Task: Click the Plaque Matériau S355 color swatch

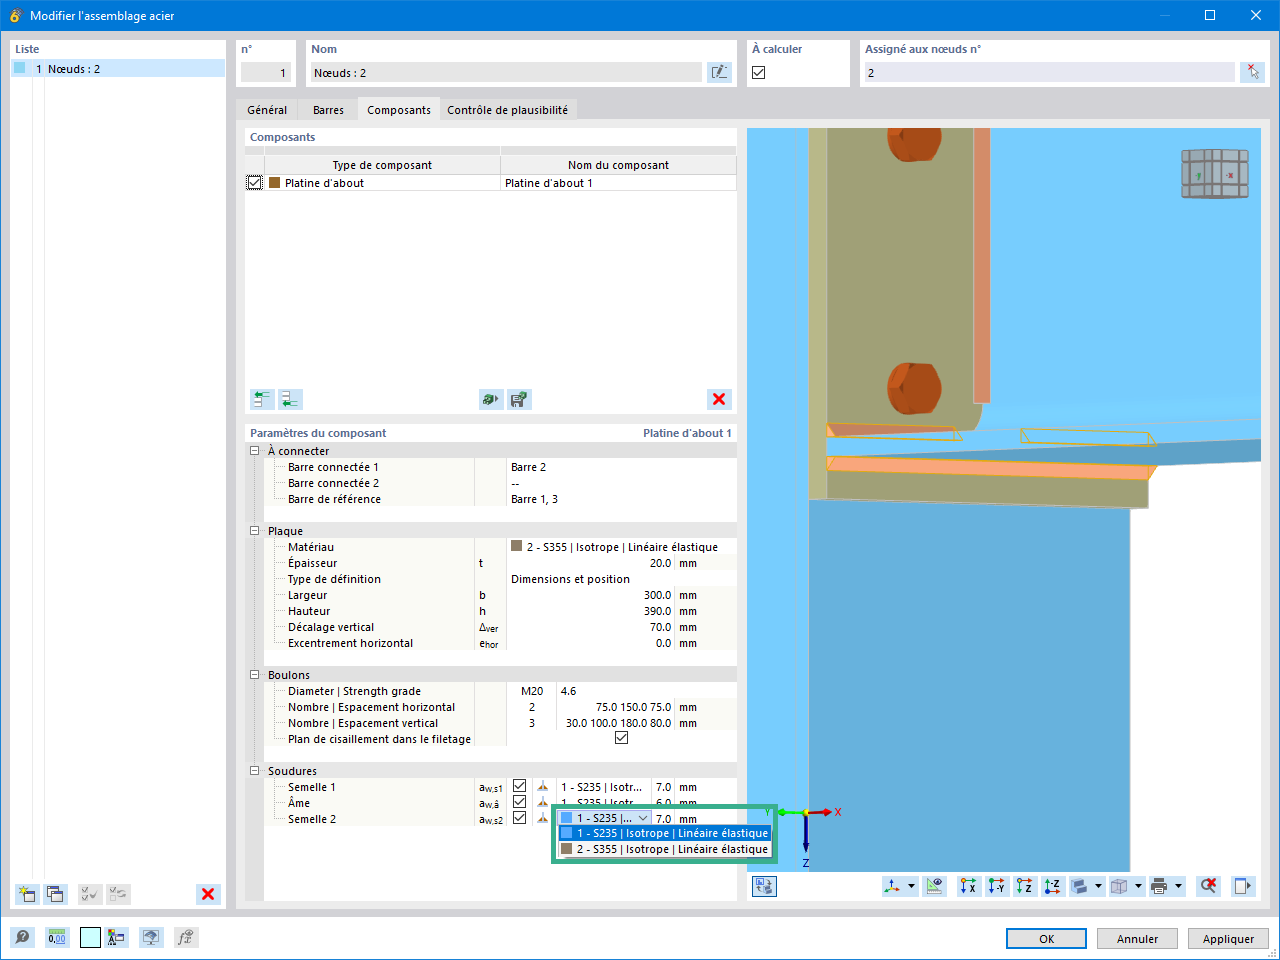Action: click(x=516, y=546)
